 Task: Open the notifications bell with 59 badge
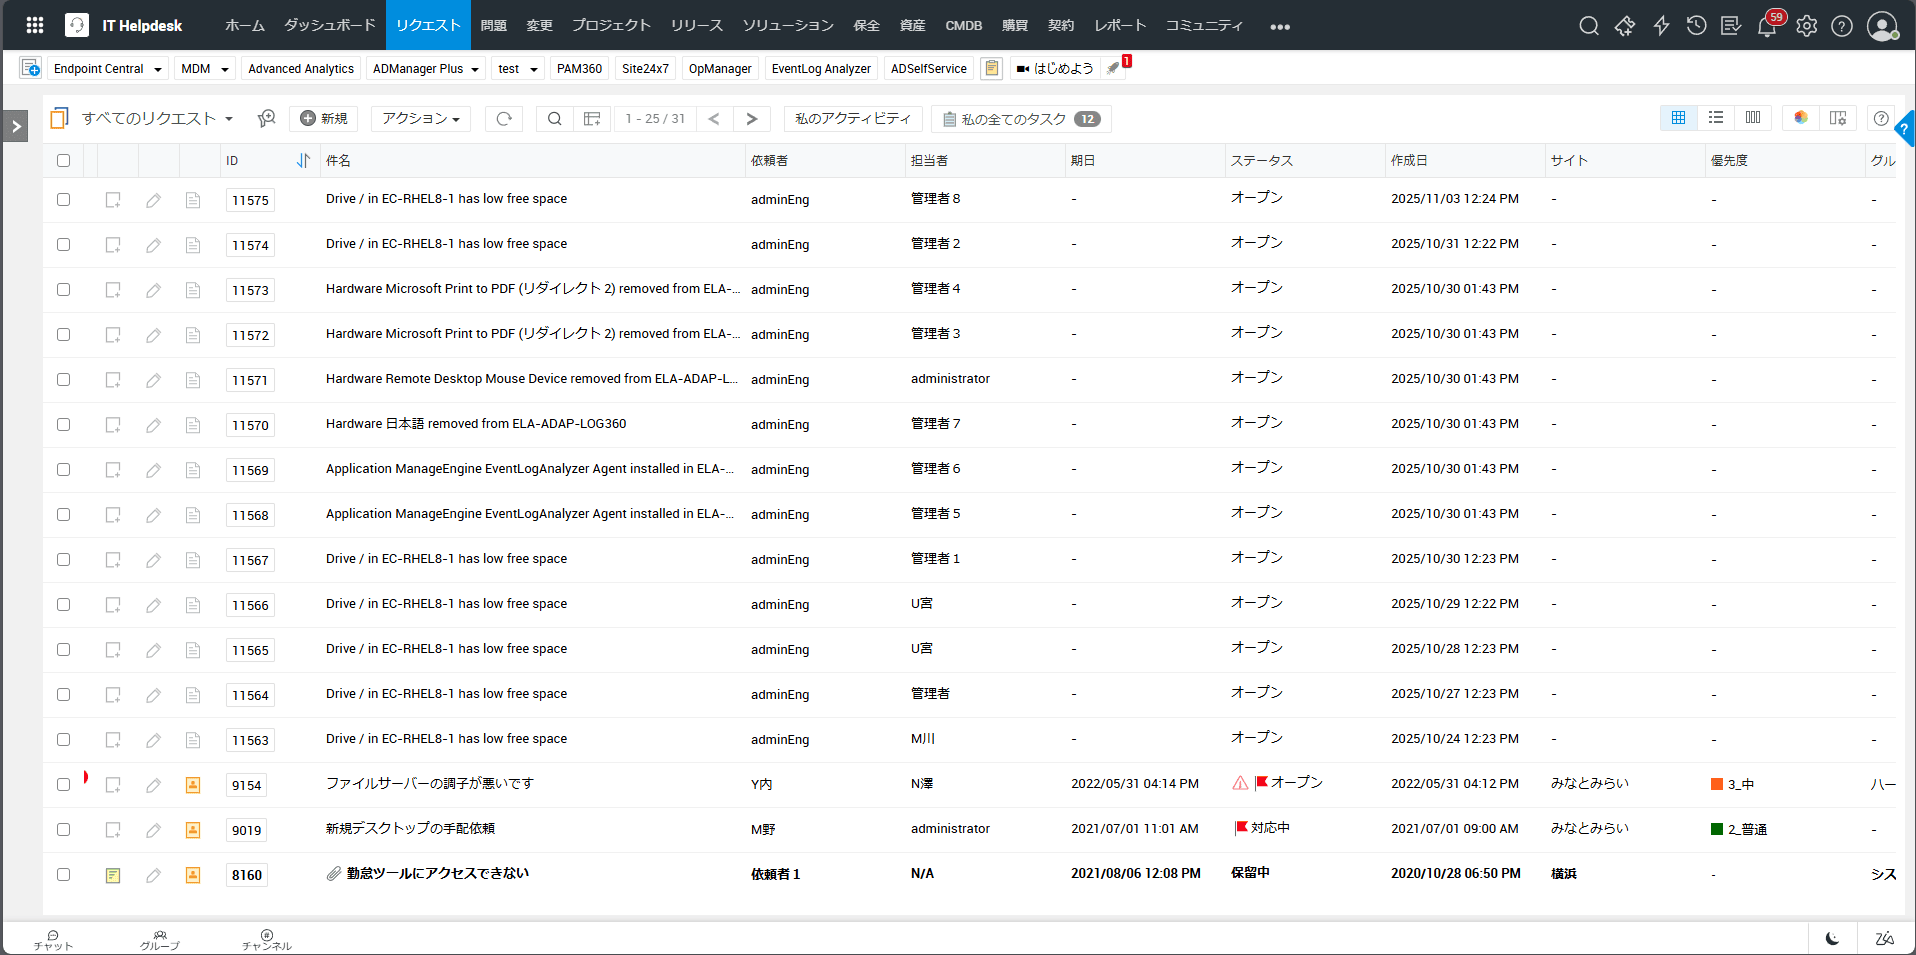coord(1767,26)
